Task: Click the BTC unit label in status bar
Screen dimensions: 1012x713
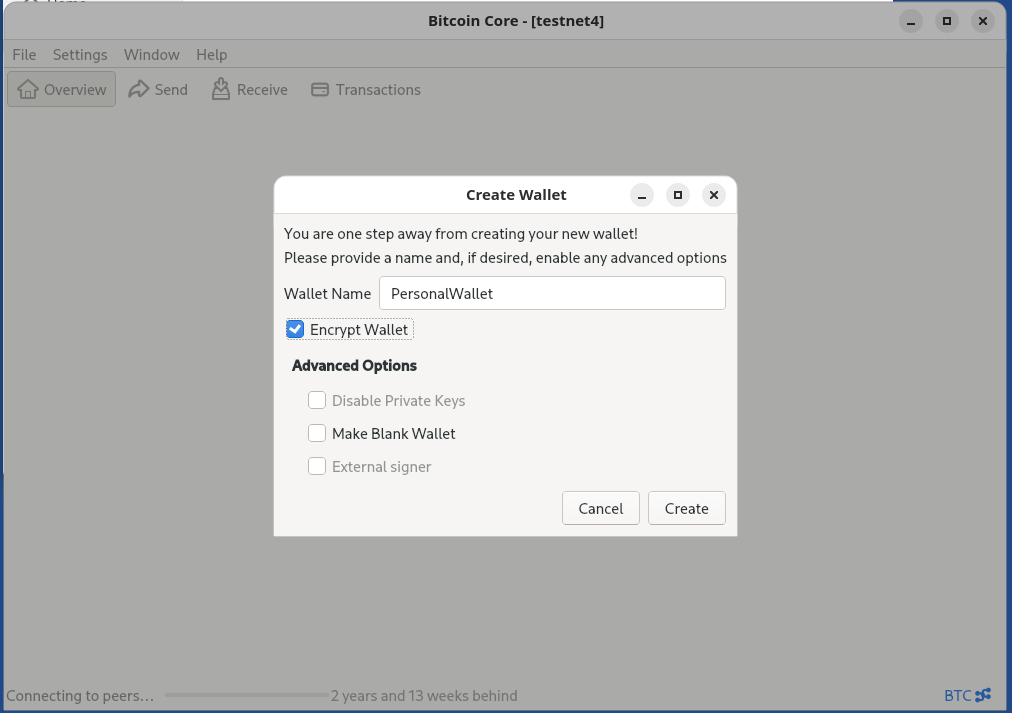Action: click(x=957, y=696)
